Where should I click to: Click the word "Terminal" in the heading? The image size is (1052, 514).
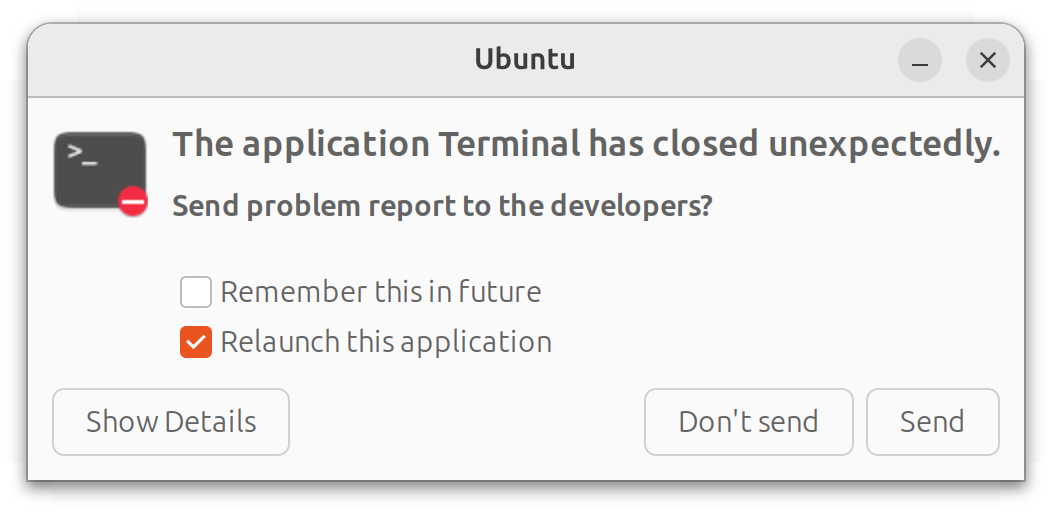coord(509,145)
